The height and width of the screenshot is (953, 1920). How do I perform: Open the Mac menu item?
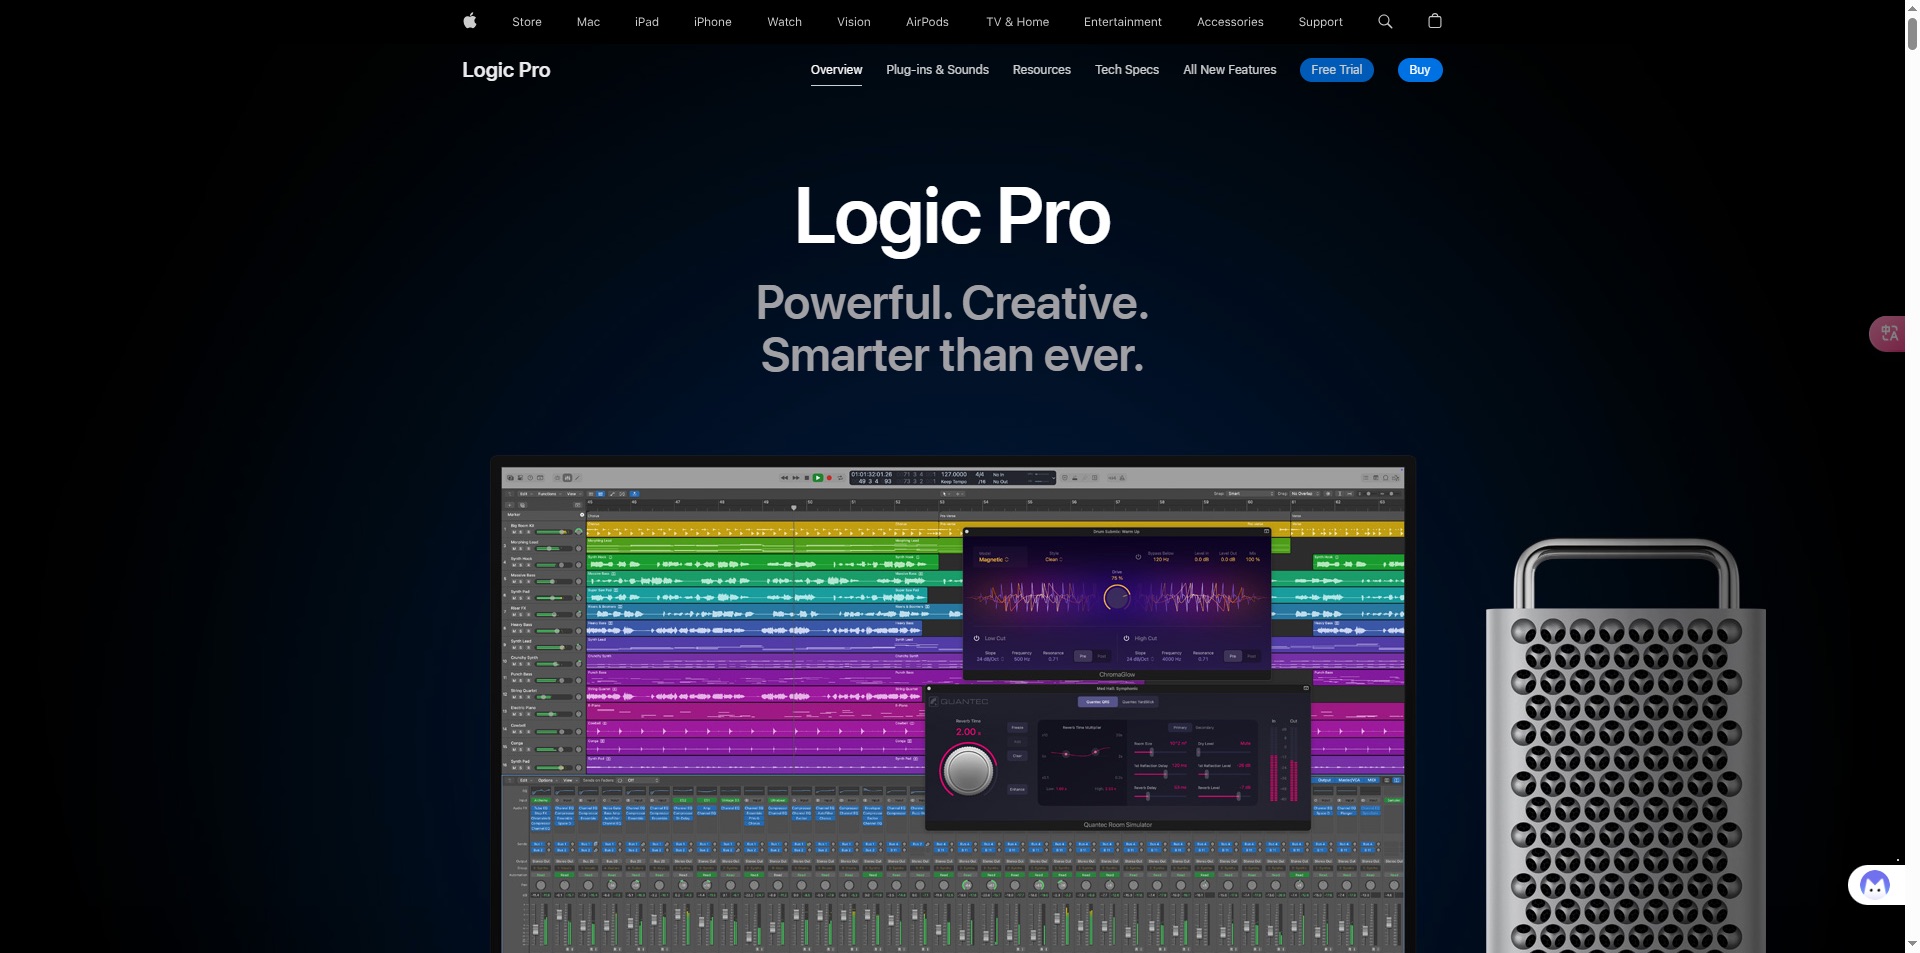click(588, 22)
